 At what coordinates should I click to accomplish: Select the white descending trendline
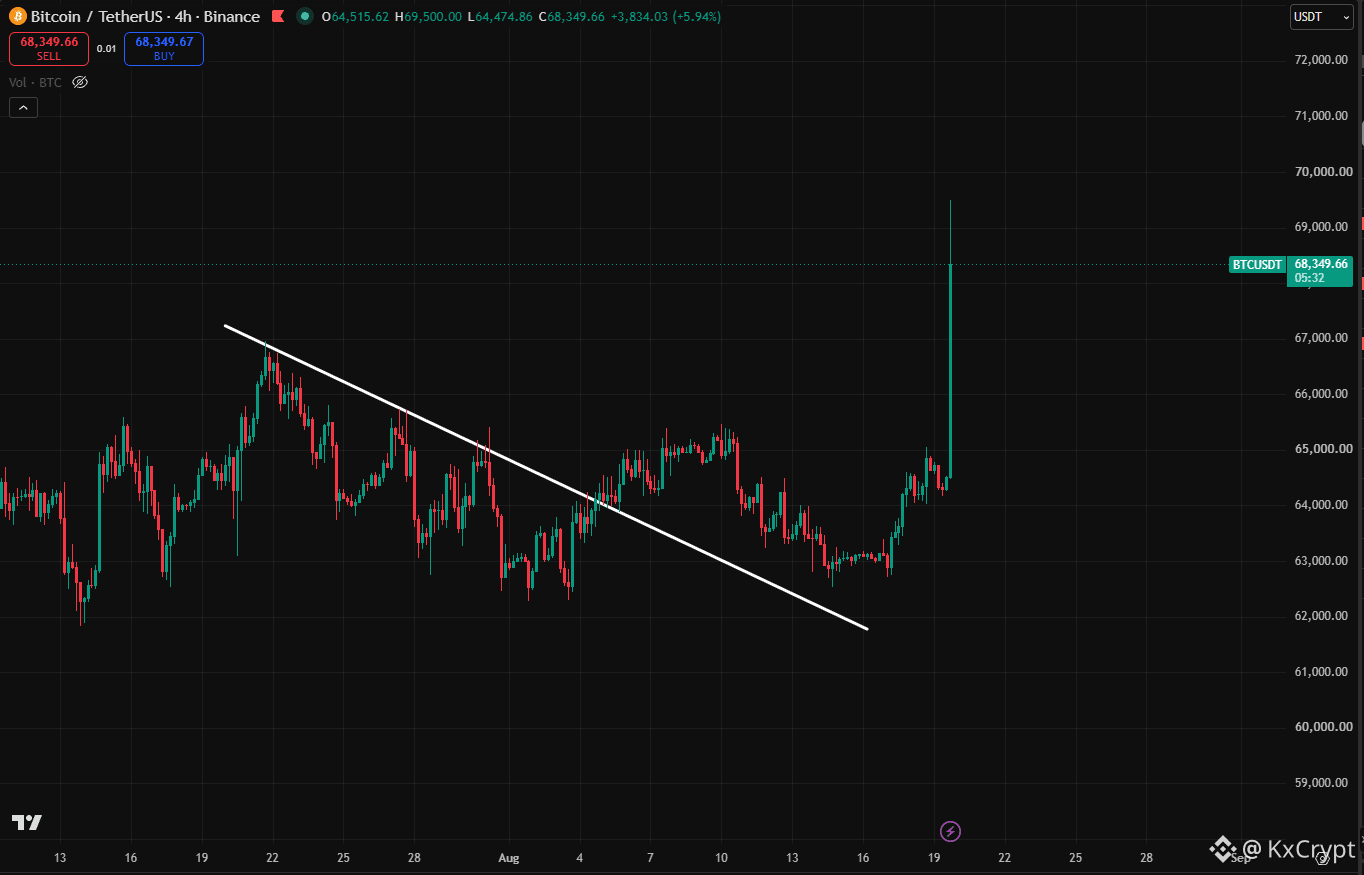coord(546,477)
